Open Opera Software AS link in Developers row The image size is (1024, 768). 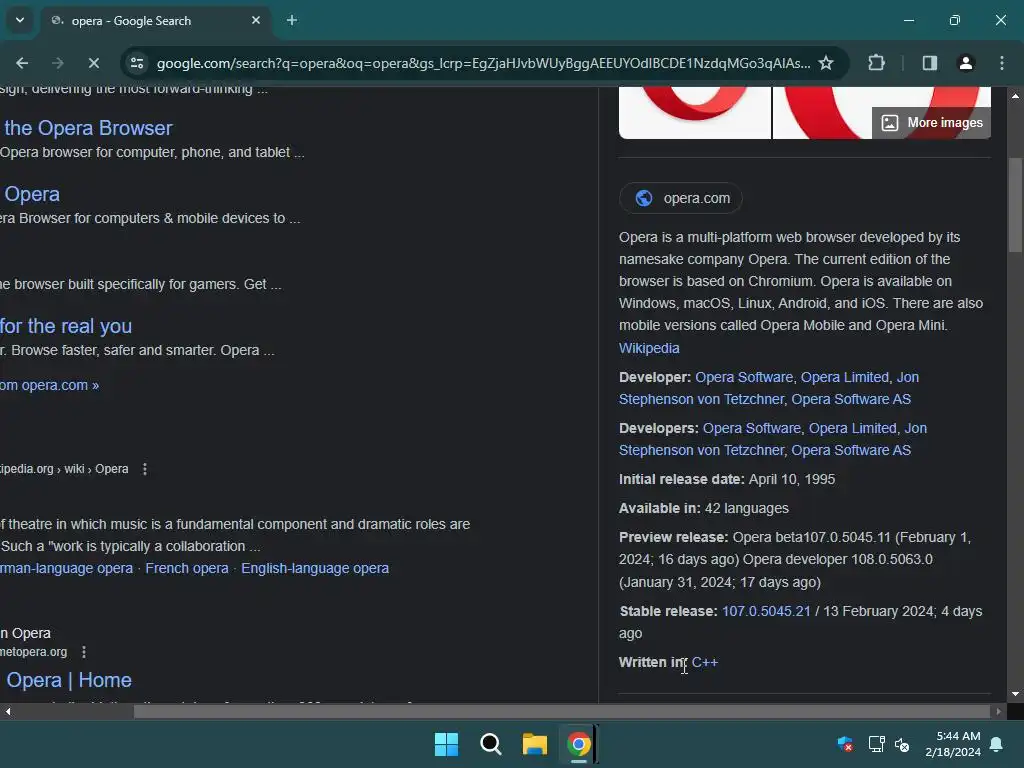(x=851, y=451)
